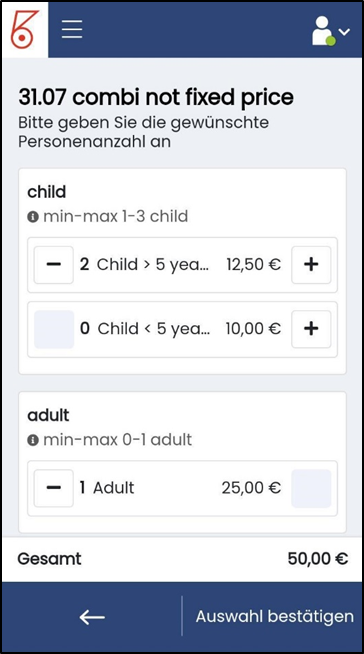Click the 12,50 € child price
The width and height of the screenshot is (364, 654).
tap(254, 265)
